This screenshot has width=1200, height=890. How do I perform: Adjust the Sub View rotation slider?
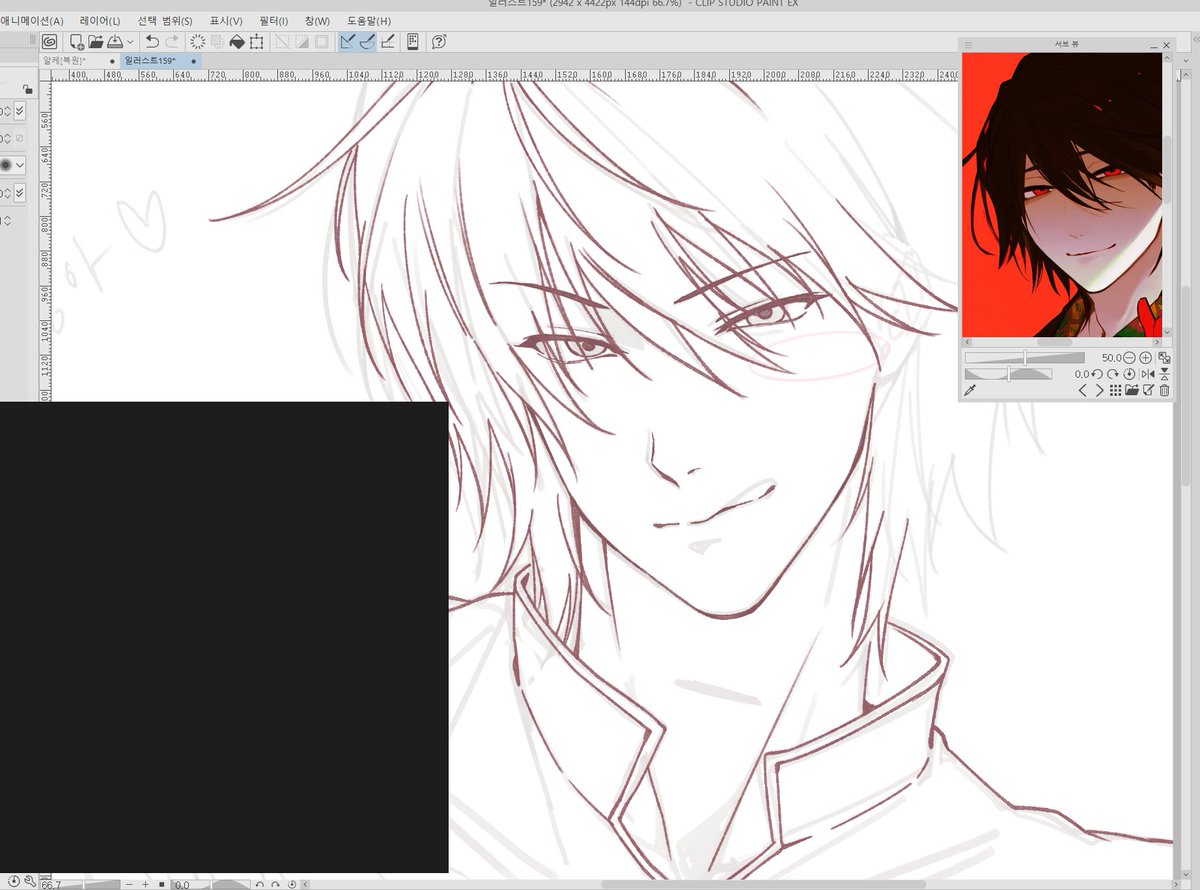tap(1008, 374)
